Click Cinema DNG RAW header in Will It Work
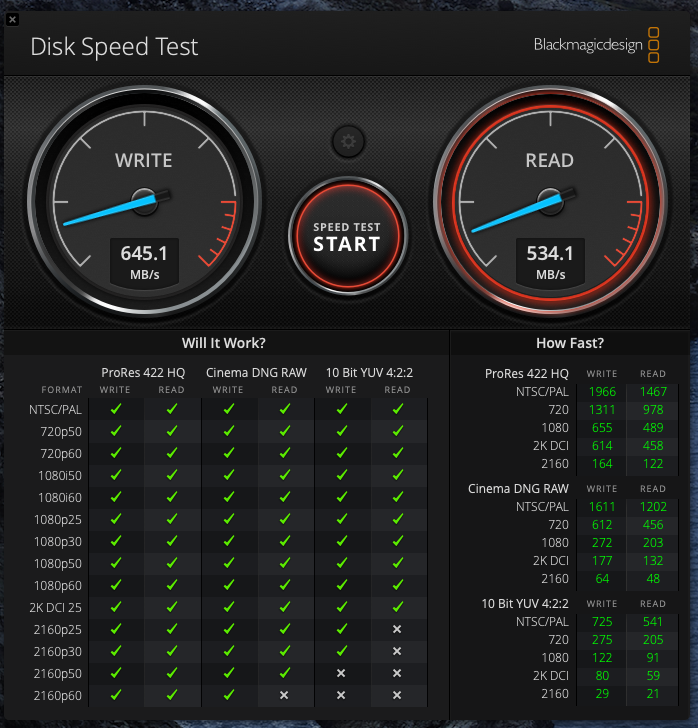This screenshot has width=698, height=728. [256, 372]
